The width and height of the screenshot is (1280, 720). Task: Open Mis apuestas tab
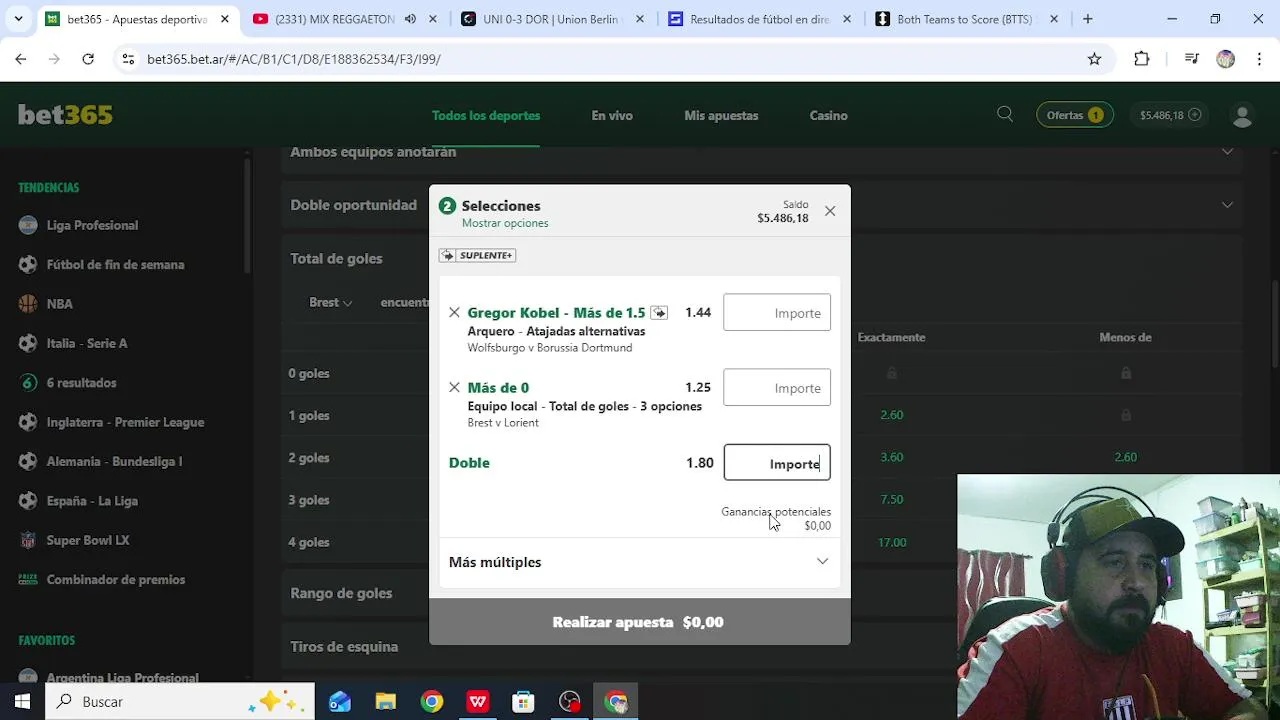click(721, 116)
